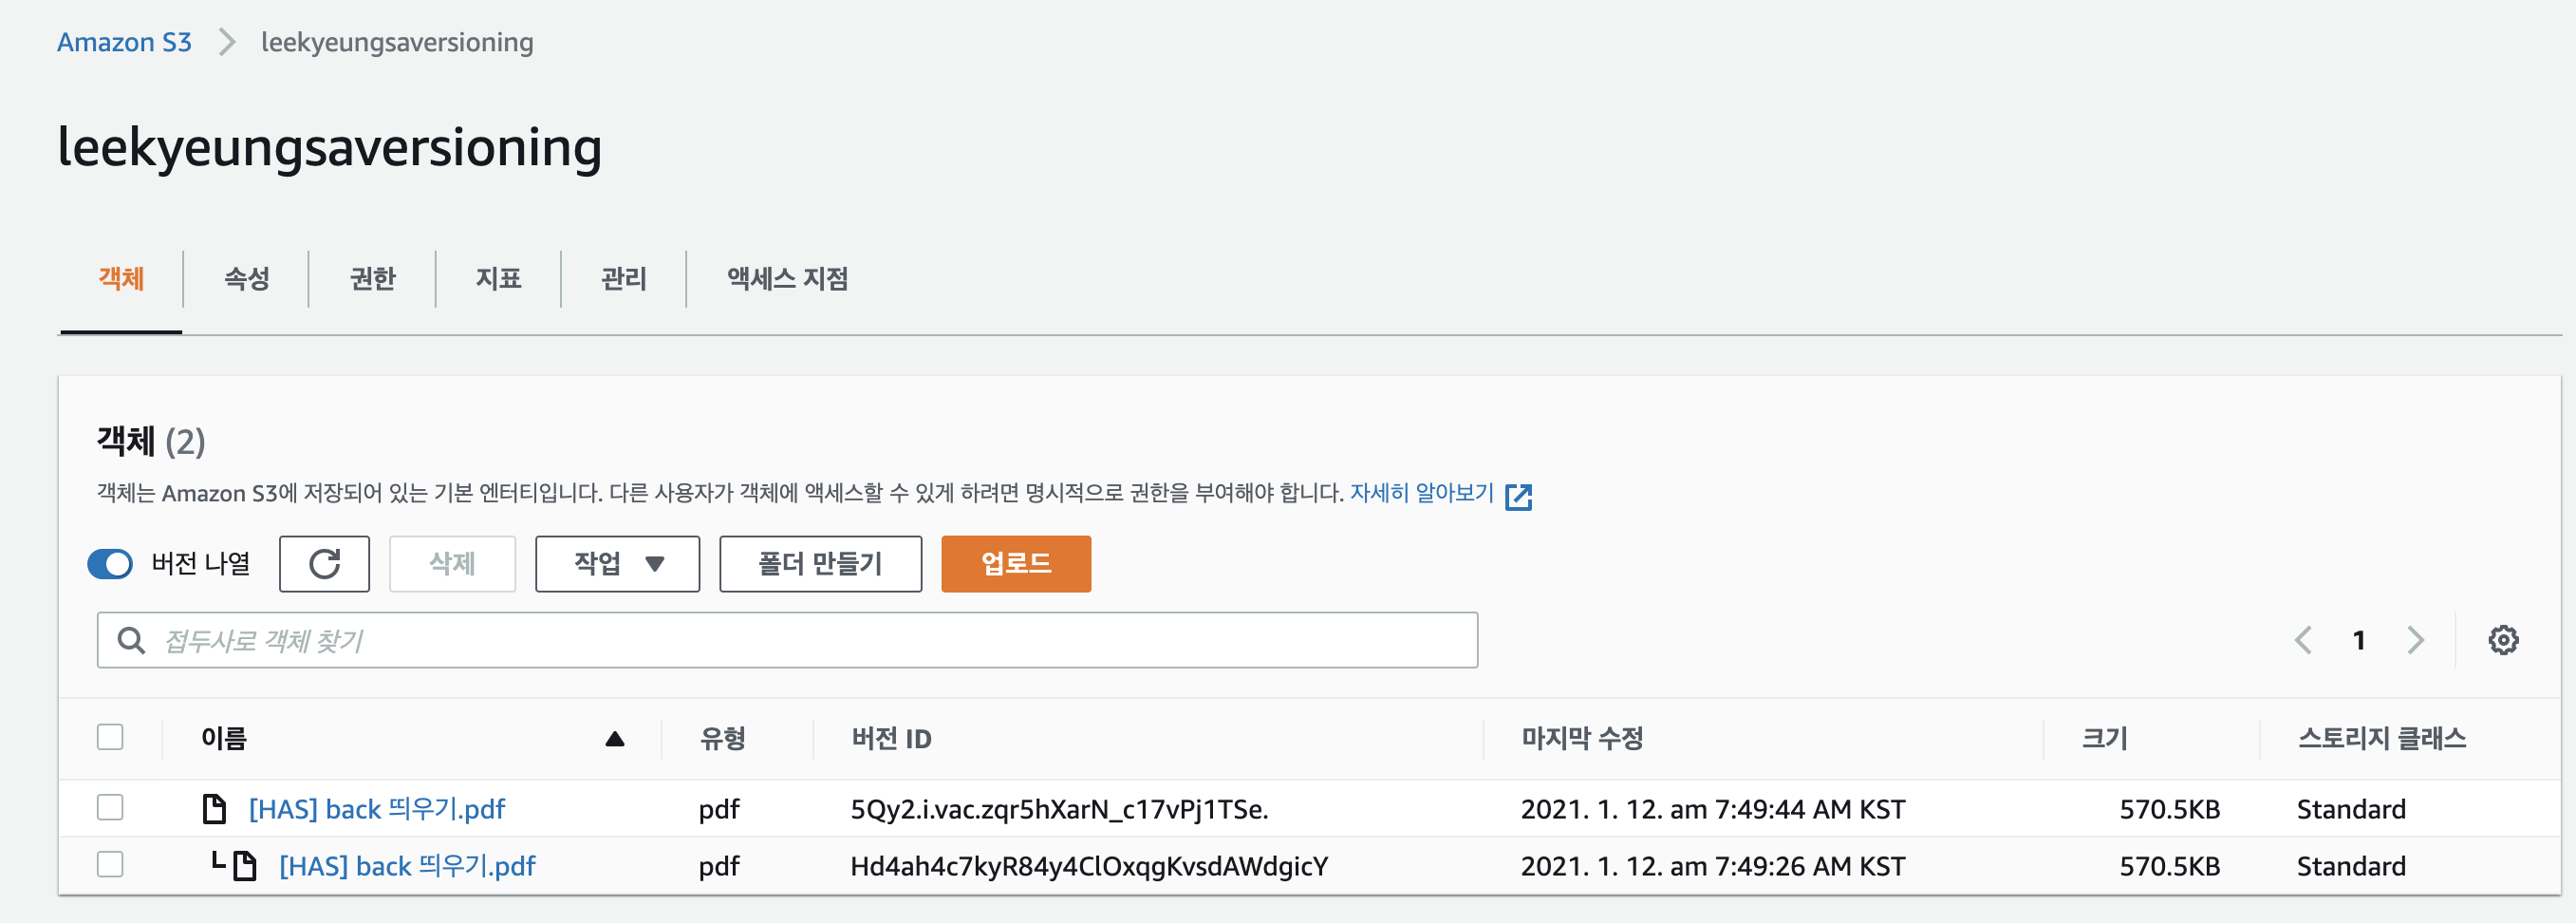
Task: Click the file icon of the latest PDF version
Action: click(x=214, y=808)
